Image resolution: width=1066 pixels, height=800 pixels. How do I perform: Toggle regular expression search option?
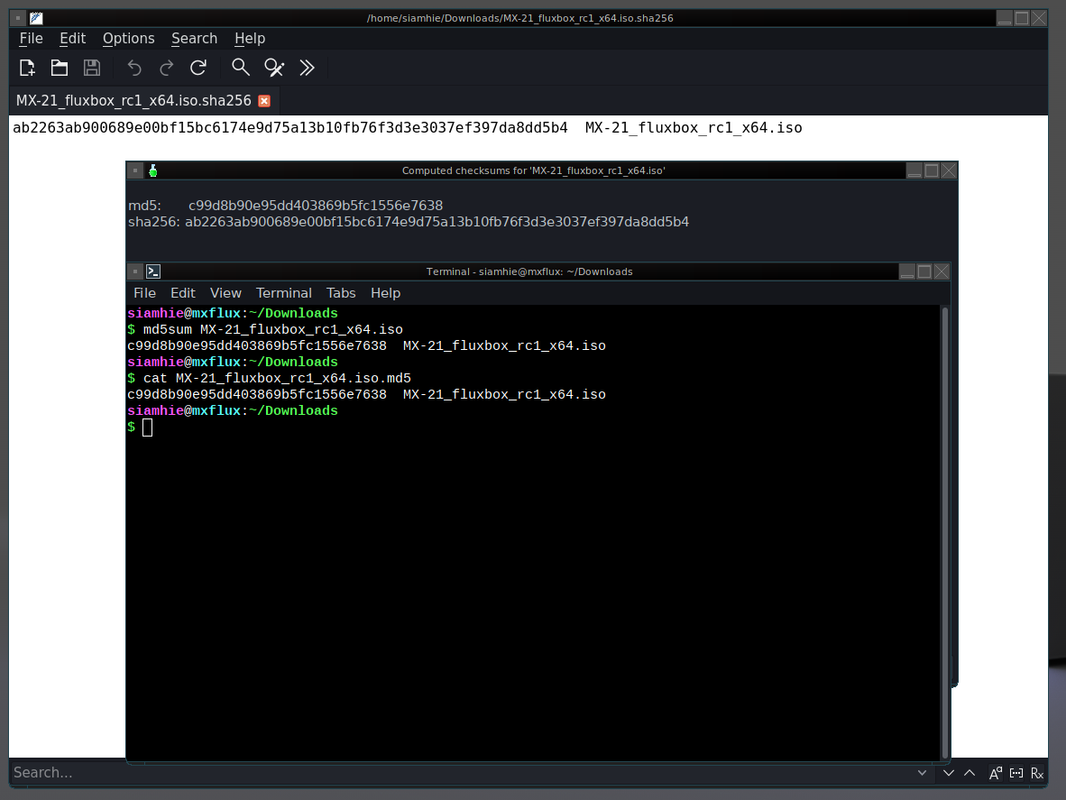[1037, 773]
